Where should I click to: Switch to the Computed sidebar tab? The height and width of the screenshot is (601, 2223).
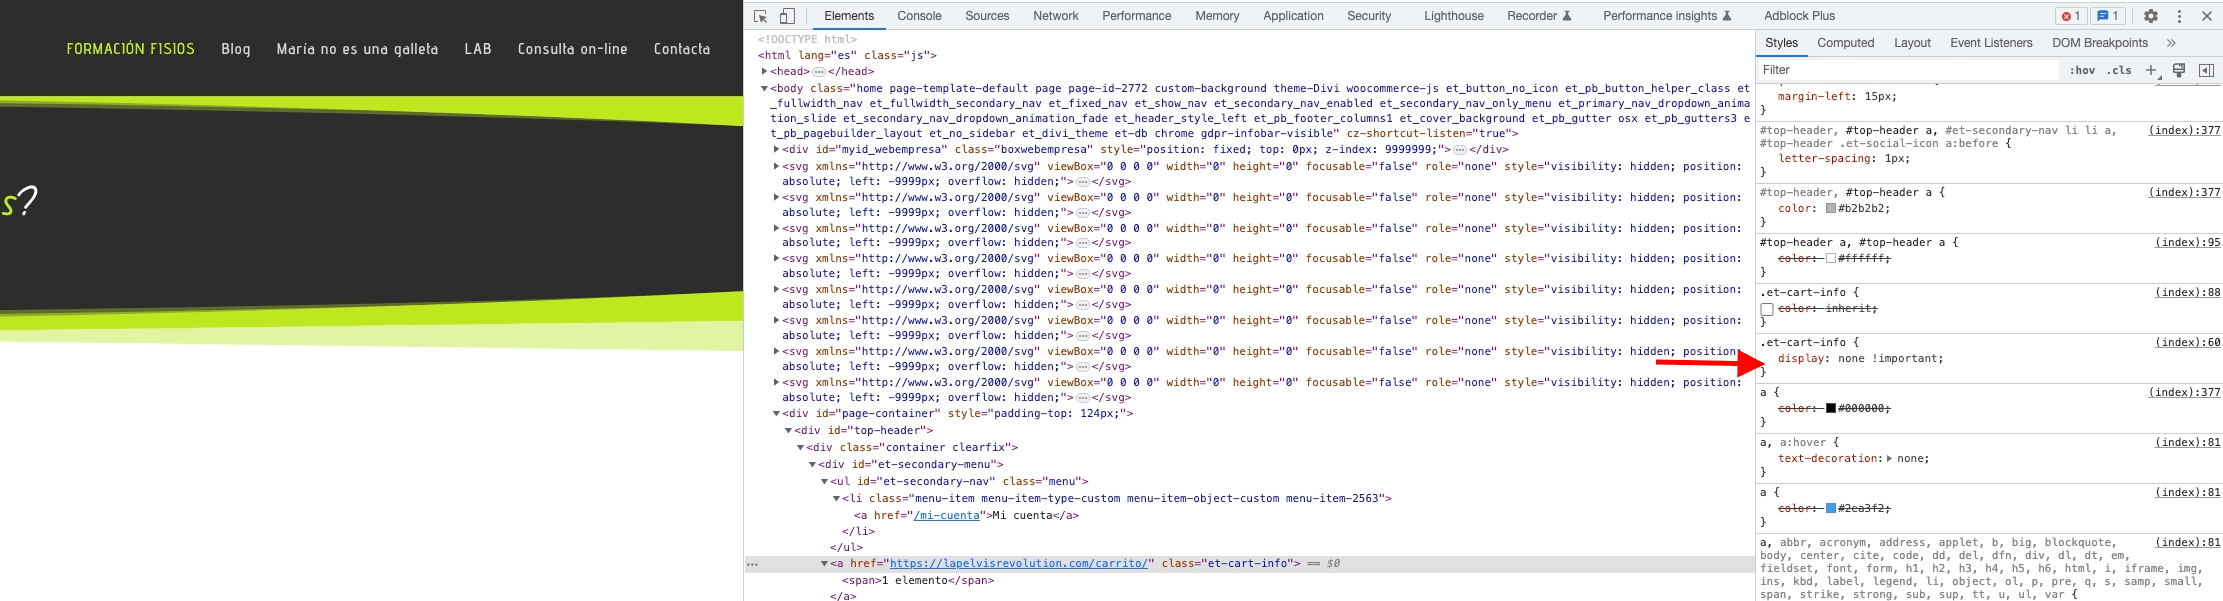pyautogui.click(x=1845, y=43)
